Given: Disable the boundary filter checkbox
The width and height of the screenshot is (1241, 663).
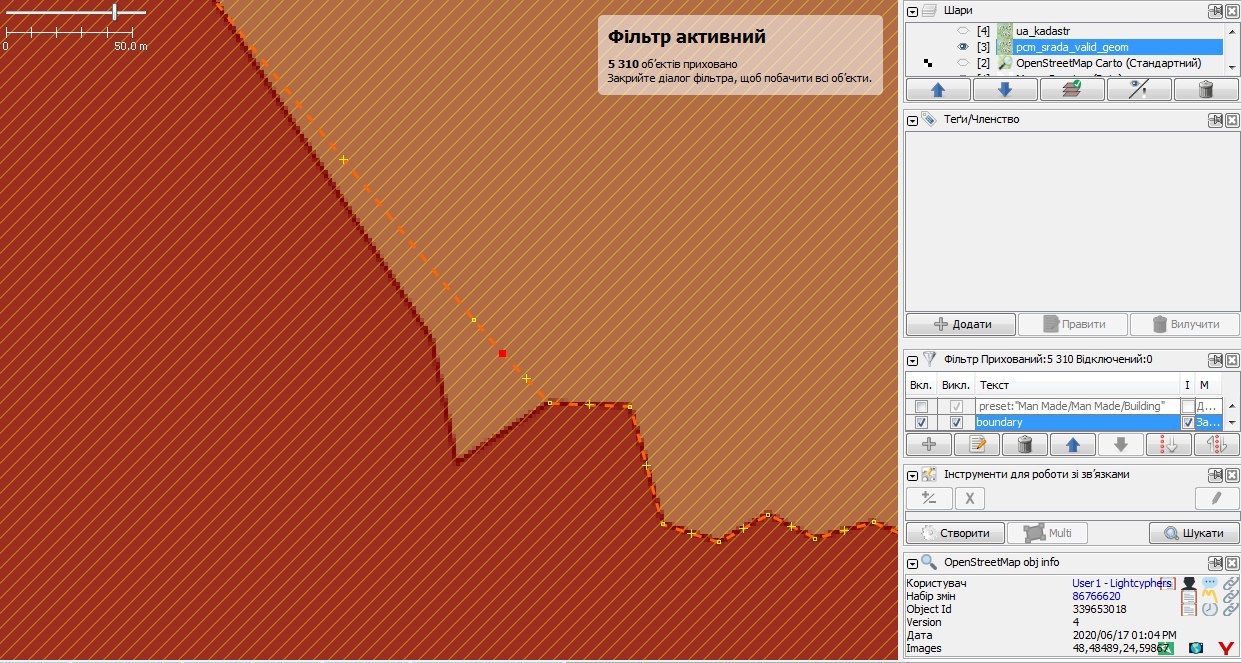Looking at the screenshot, I should [x=921, y=423].
